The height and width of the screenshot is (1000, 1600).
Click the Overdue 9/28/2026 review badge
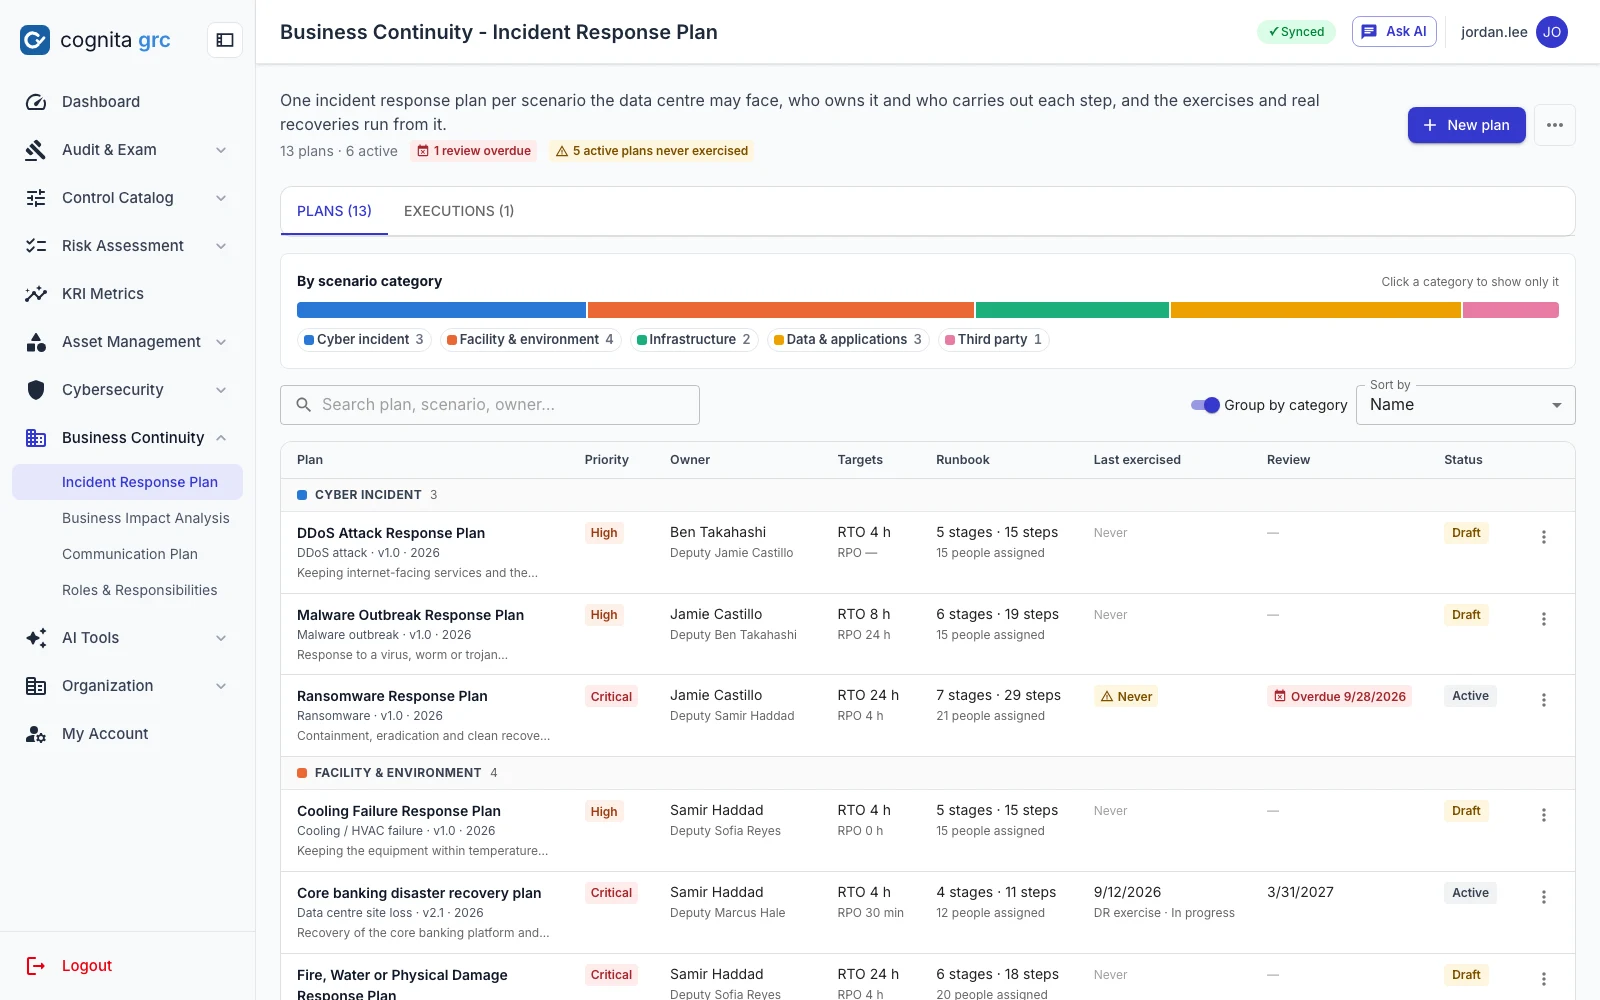click(x=1339, y=696)
